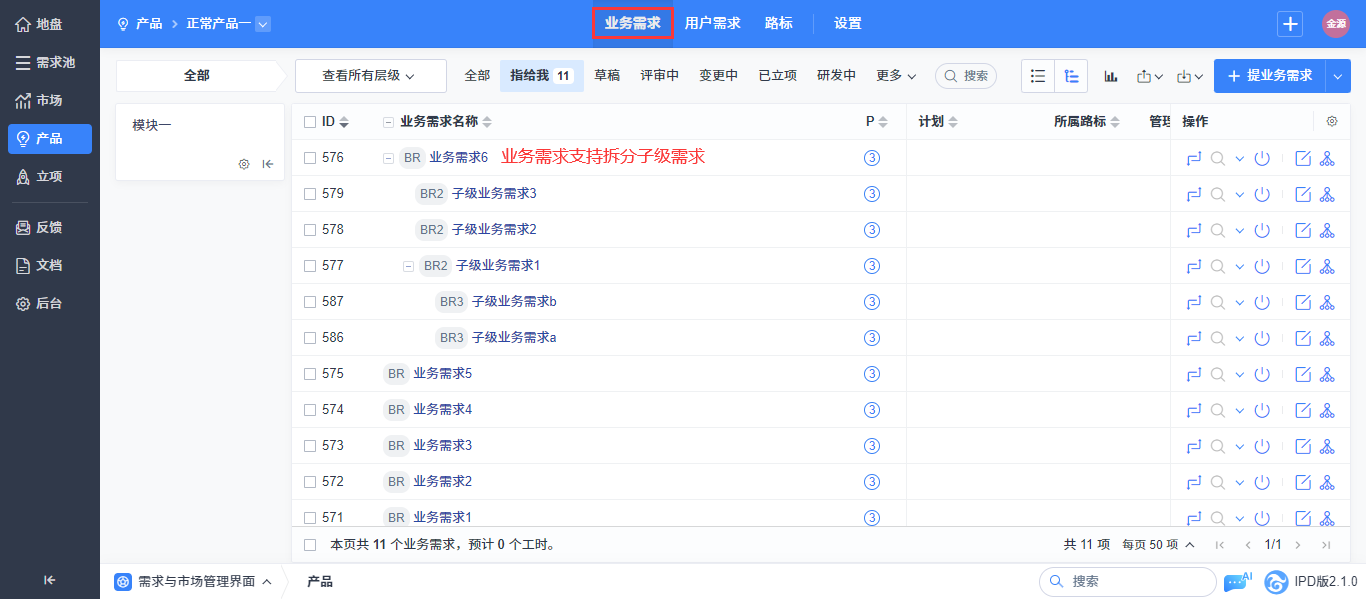Click the 产品 breadcrumb link in header
The image size is (1366, 599).
click(x=149, y=24)
